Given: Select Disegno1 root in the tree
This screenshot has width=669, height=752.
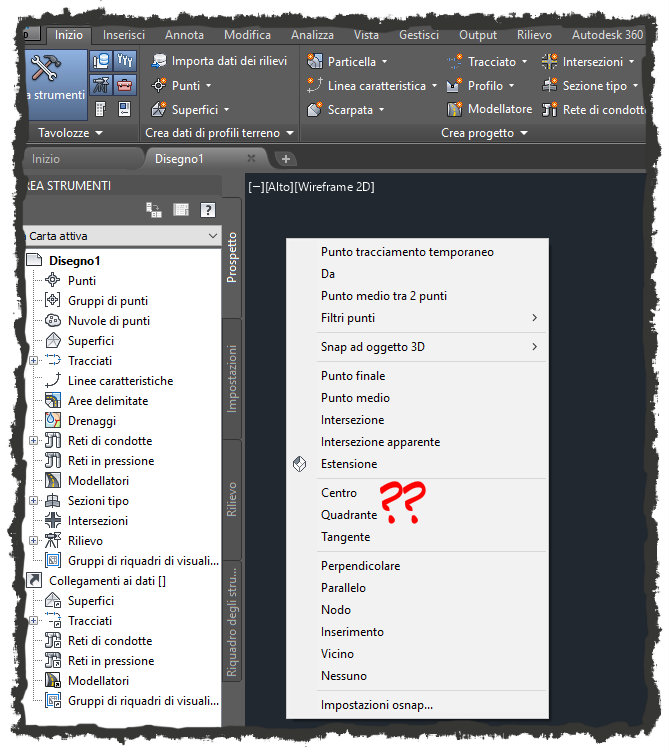Looking at the screenshot, I should pos(74,260).
